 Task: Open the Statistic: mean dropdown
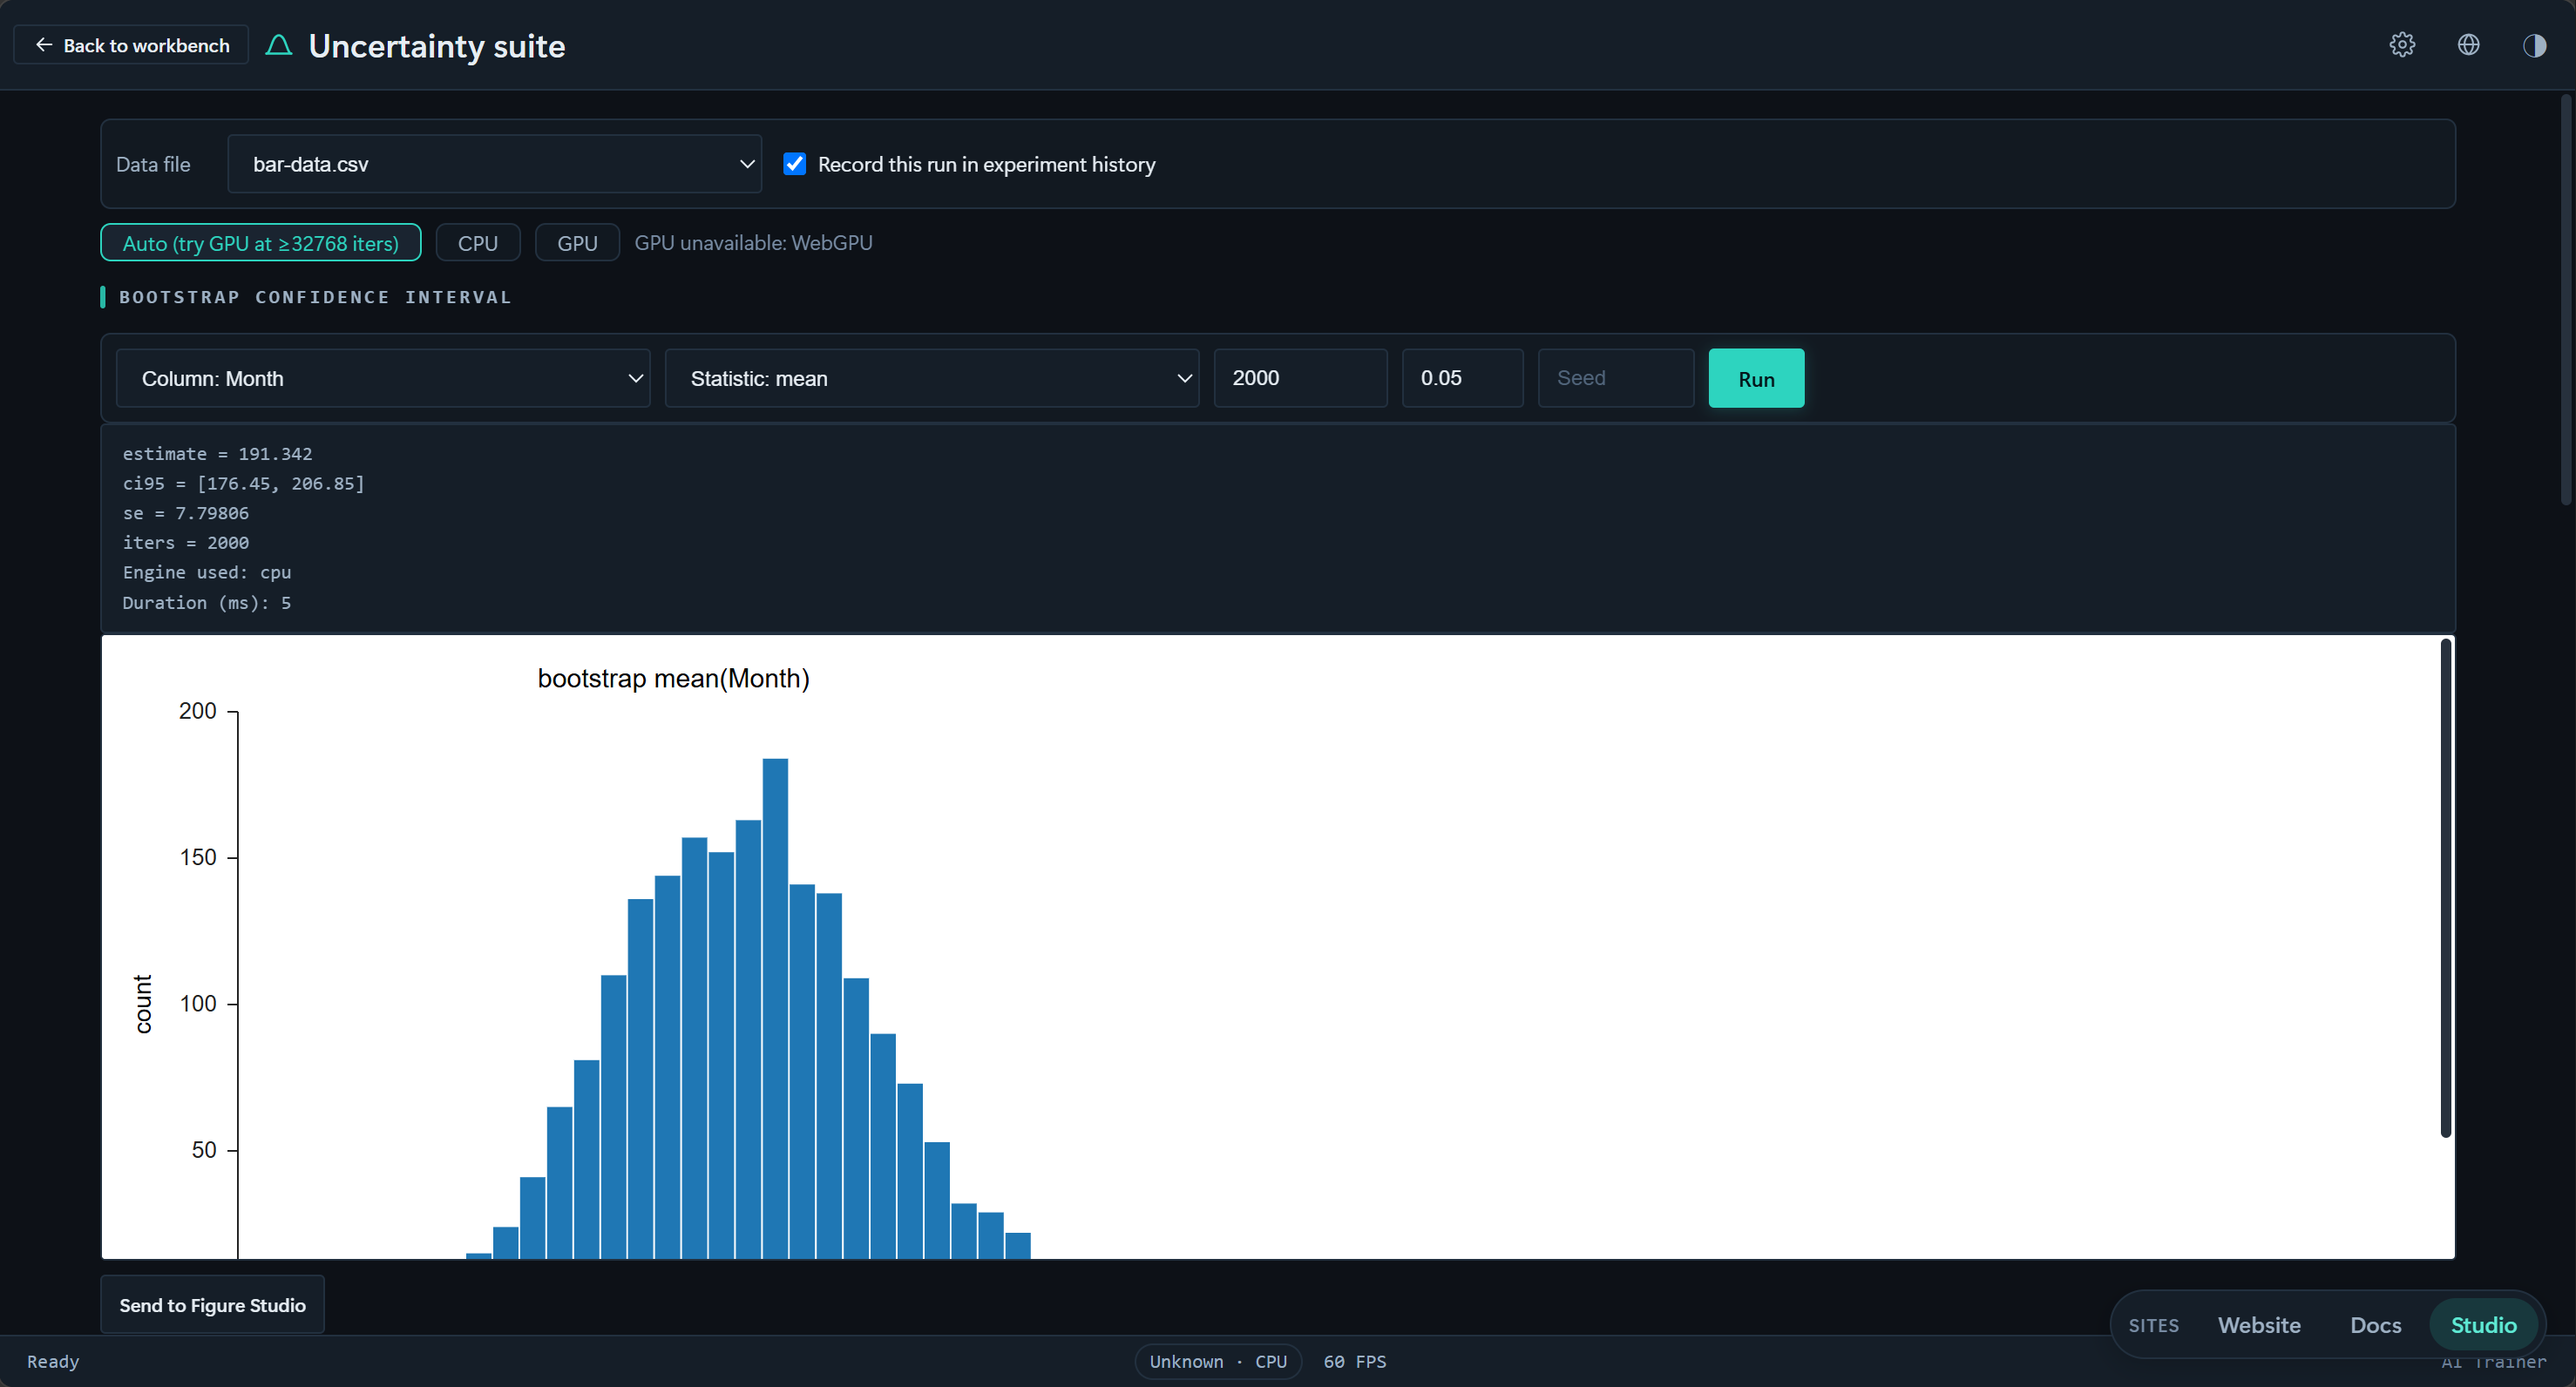pos(932,378)
